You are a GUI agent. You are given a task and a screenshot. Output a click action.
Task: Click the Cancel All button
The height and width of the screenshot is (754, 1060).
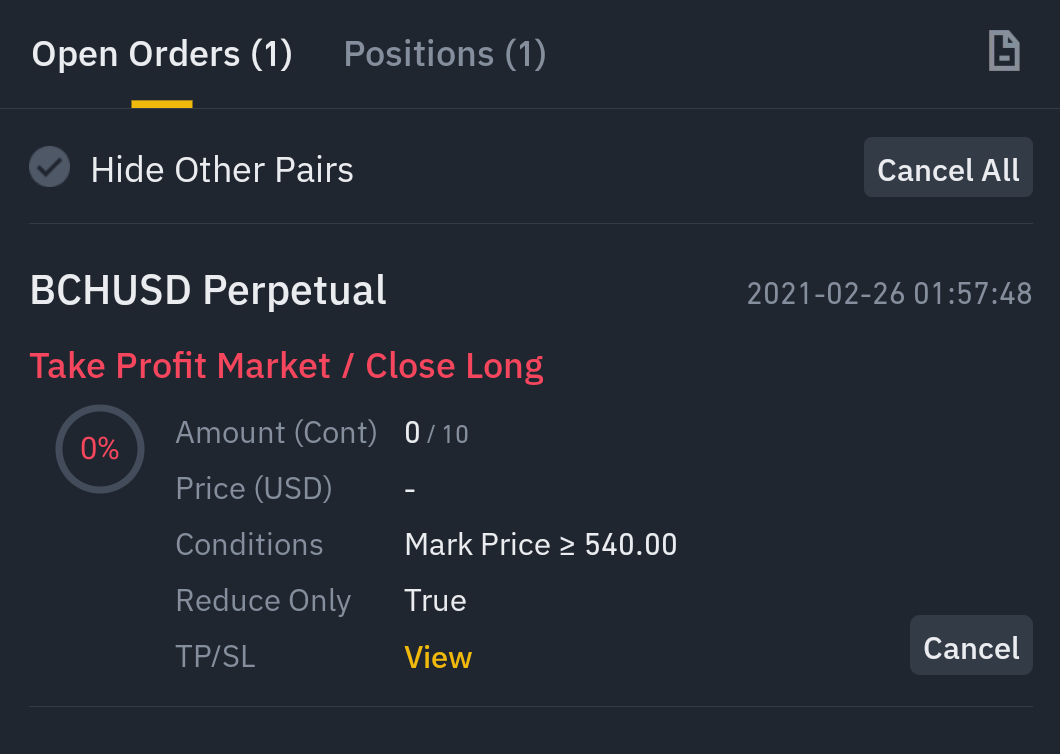[x=948, y=168]
